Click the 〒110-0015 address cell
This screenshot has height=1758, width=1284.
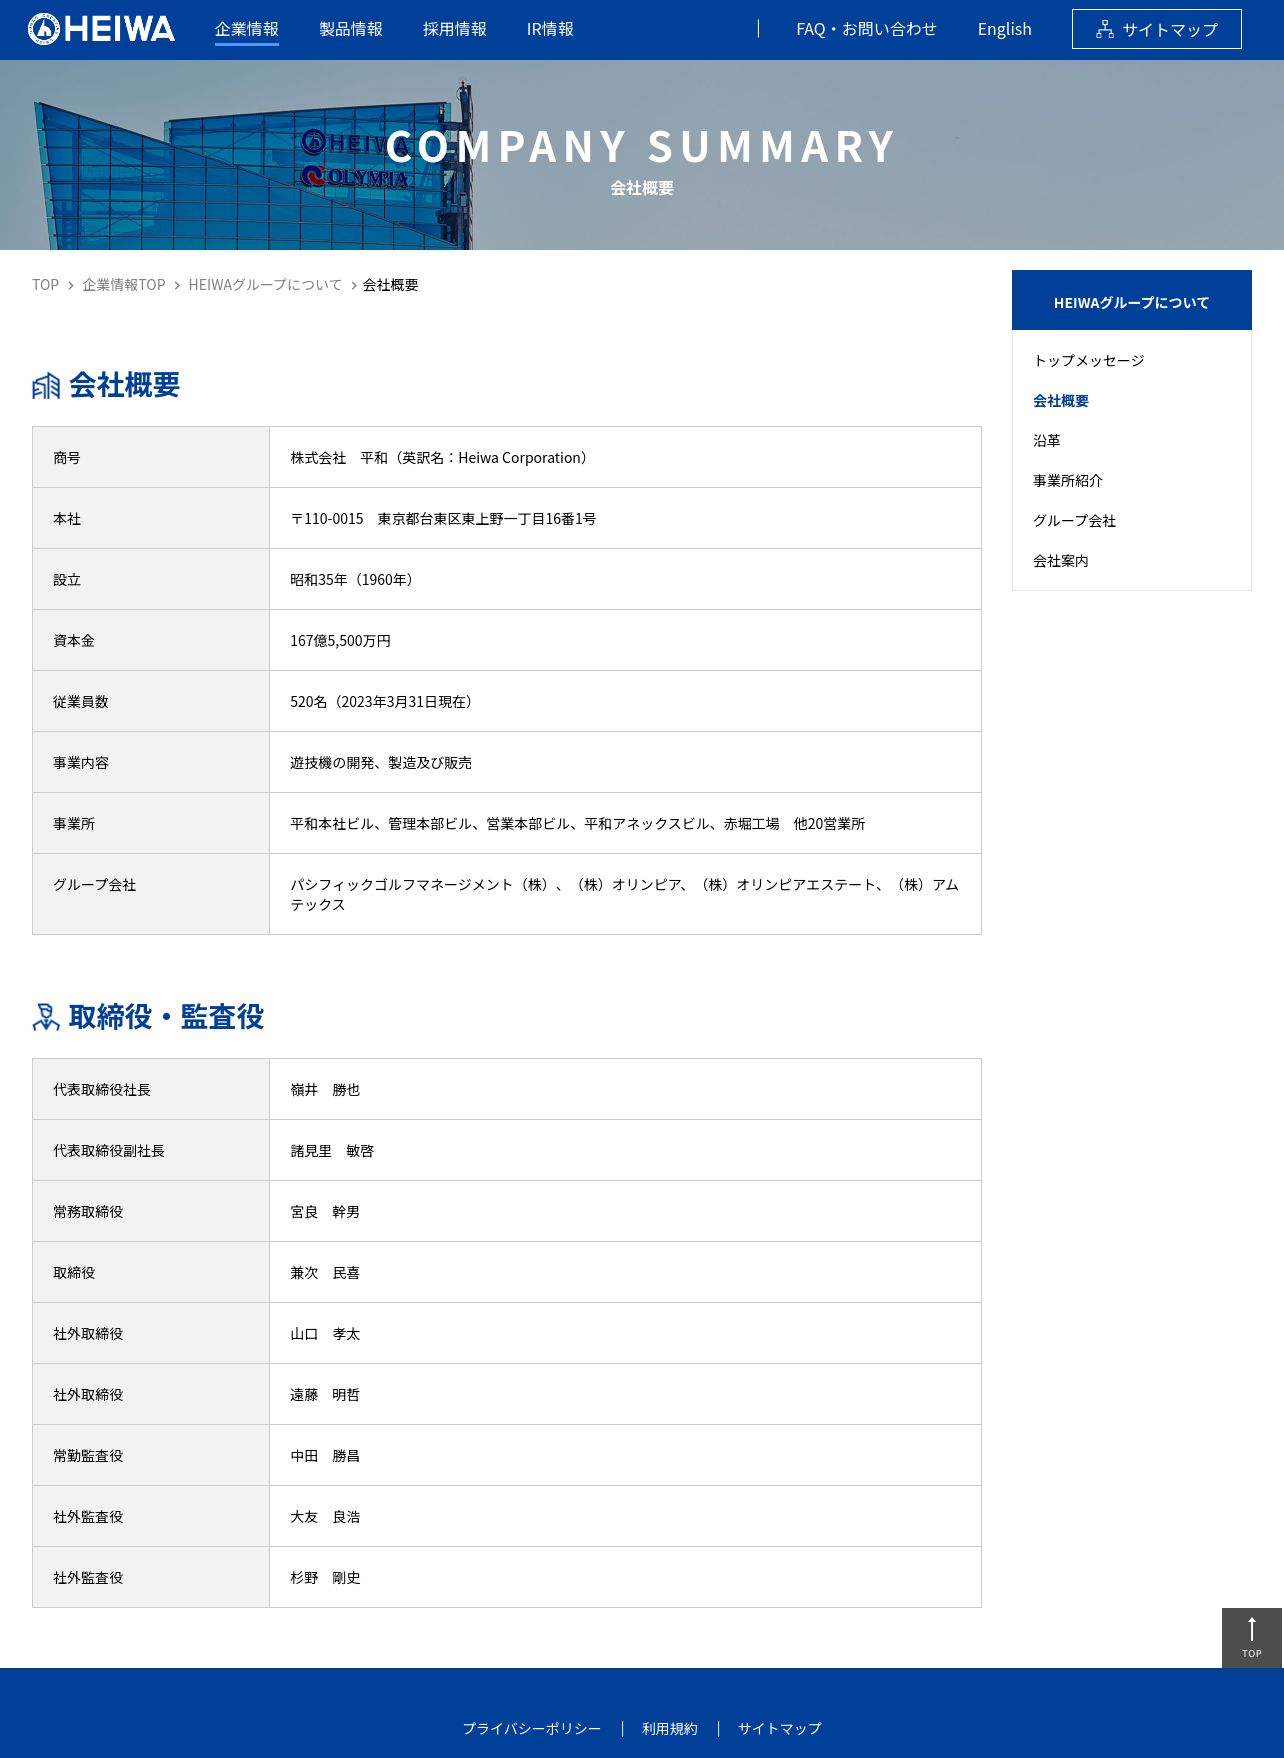point(626,519)
